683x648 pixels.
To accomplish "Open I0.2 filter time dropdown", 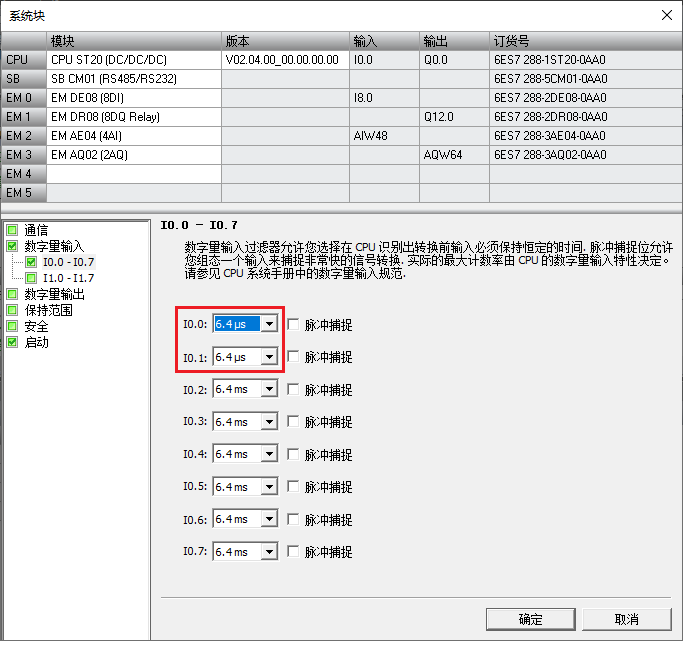I will [x=269, y=390].
